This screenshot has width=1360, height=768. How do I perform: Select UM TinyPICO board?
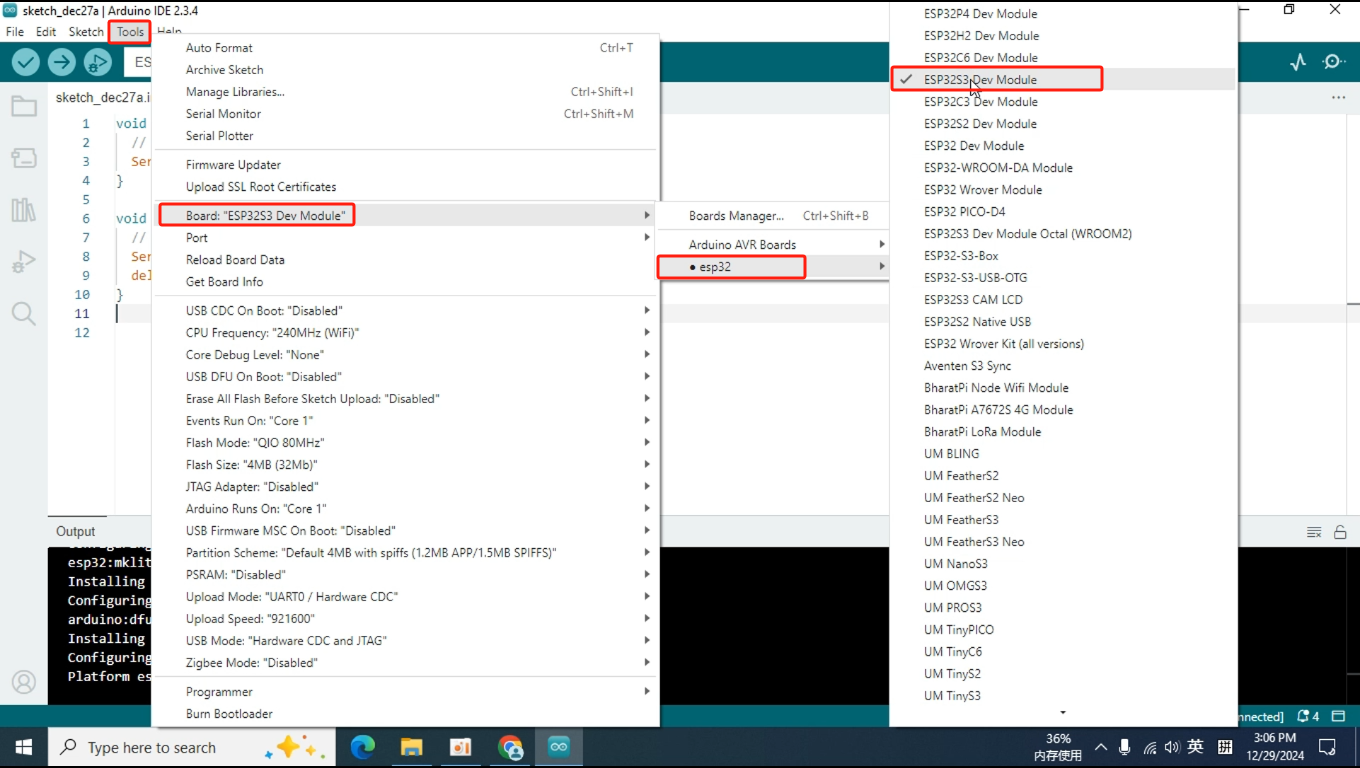coord(1062,630)
